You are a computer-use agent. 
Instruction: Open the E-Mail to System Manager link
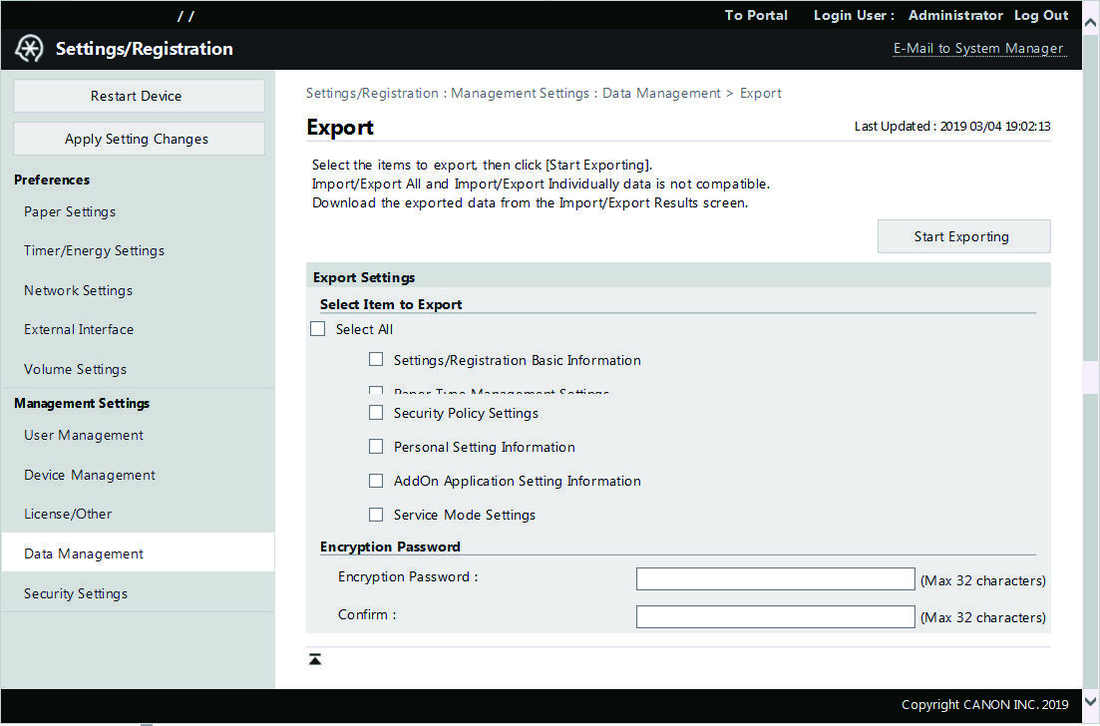point(979,48)
